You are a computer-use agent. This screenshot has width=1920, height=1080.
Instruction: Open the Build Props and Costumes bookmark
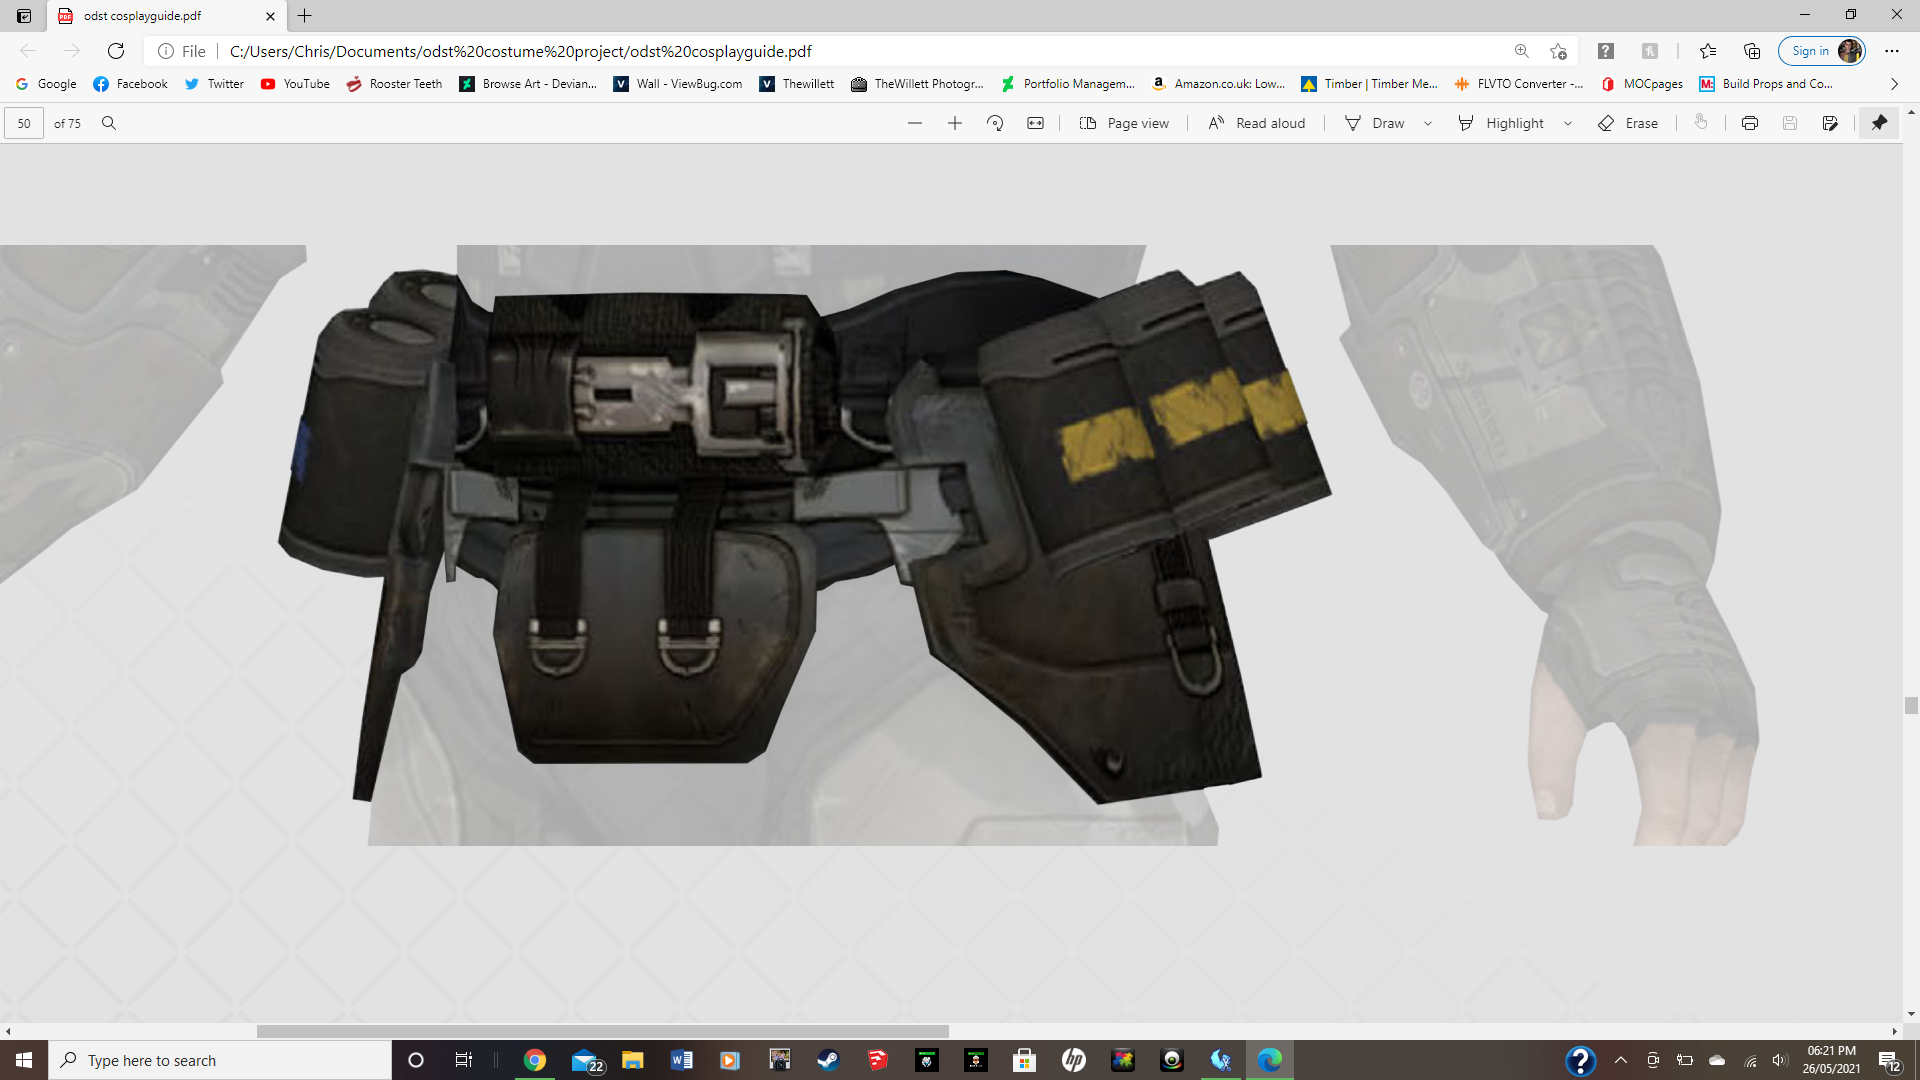(x=1767, y=84)
